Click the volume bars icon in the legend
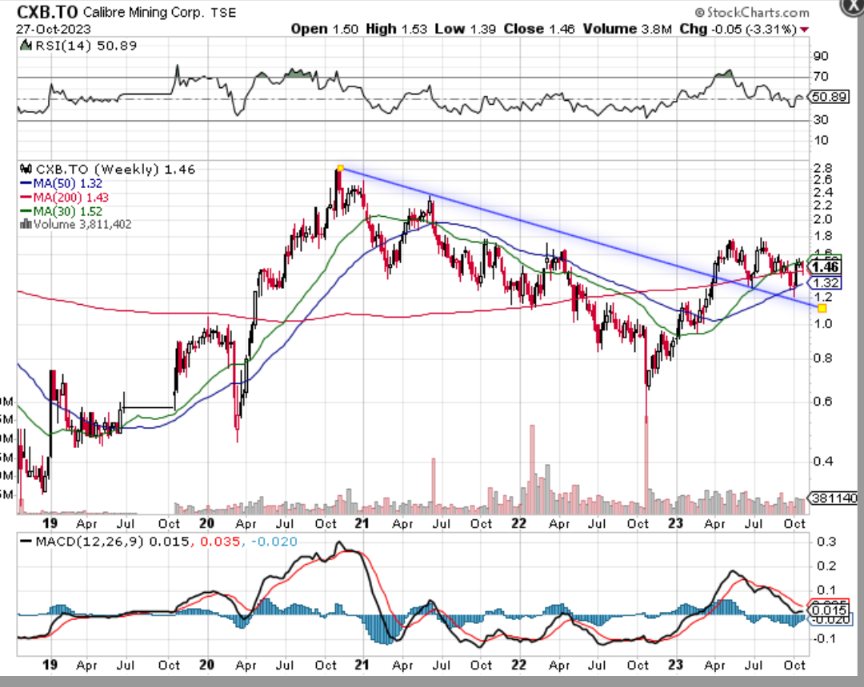This screenshot has height=687, width=864. pos(25,224)
